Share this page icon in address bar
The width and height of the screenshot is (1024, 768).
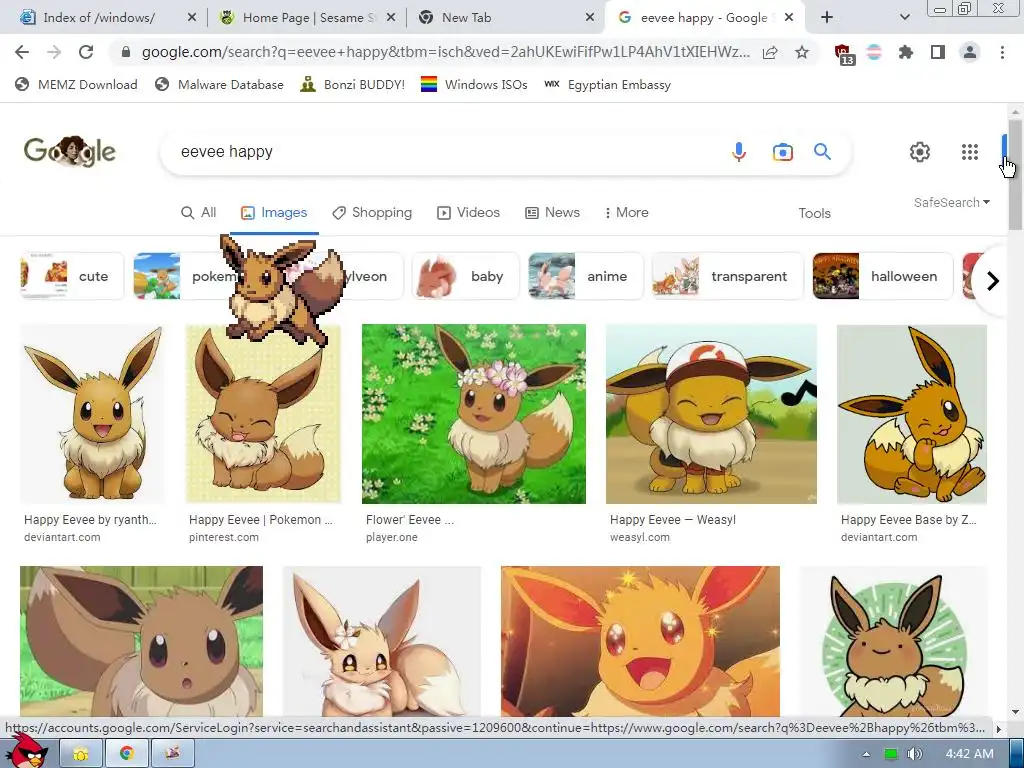(x=770, y=52)
